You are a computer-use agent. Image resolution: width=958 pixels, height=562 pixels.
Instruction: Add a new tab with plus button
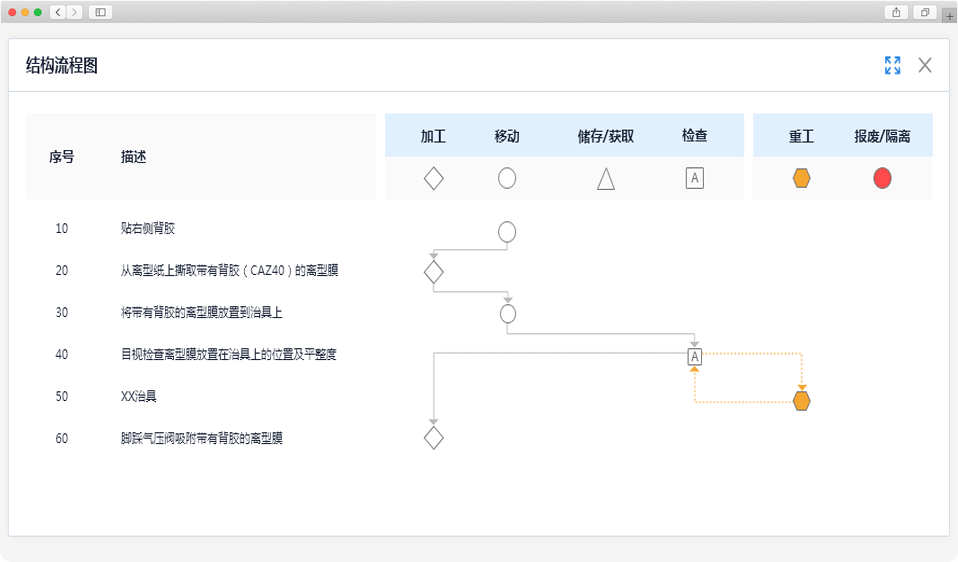click(x=949, y=16)
